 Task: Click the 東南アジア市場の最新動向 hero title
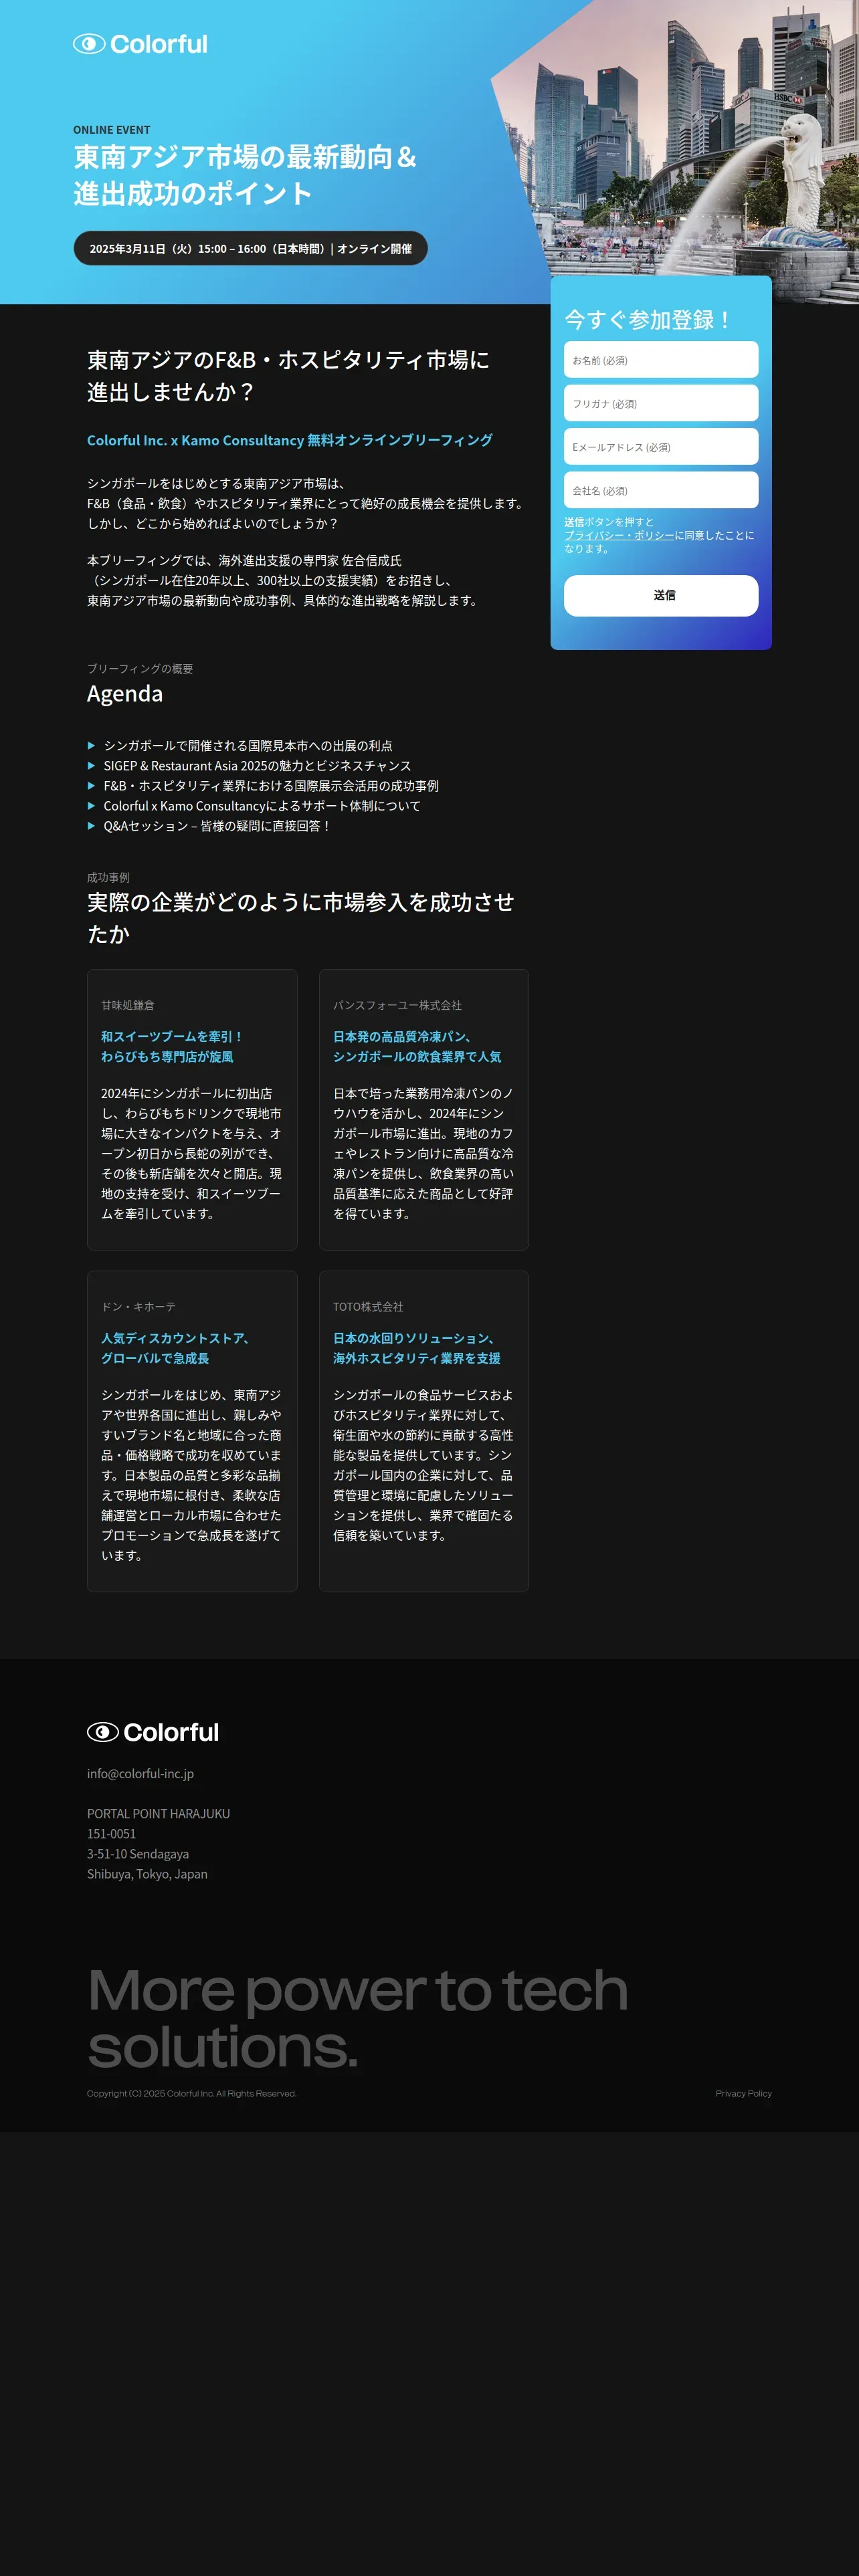click(x=245, y=174)
